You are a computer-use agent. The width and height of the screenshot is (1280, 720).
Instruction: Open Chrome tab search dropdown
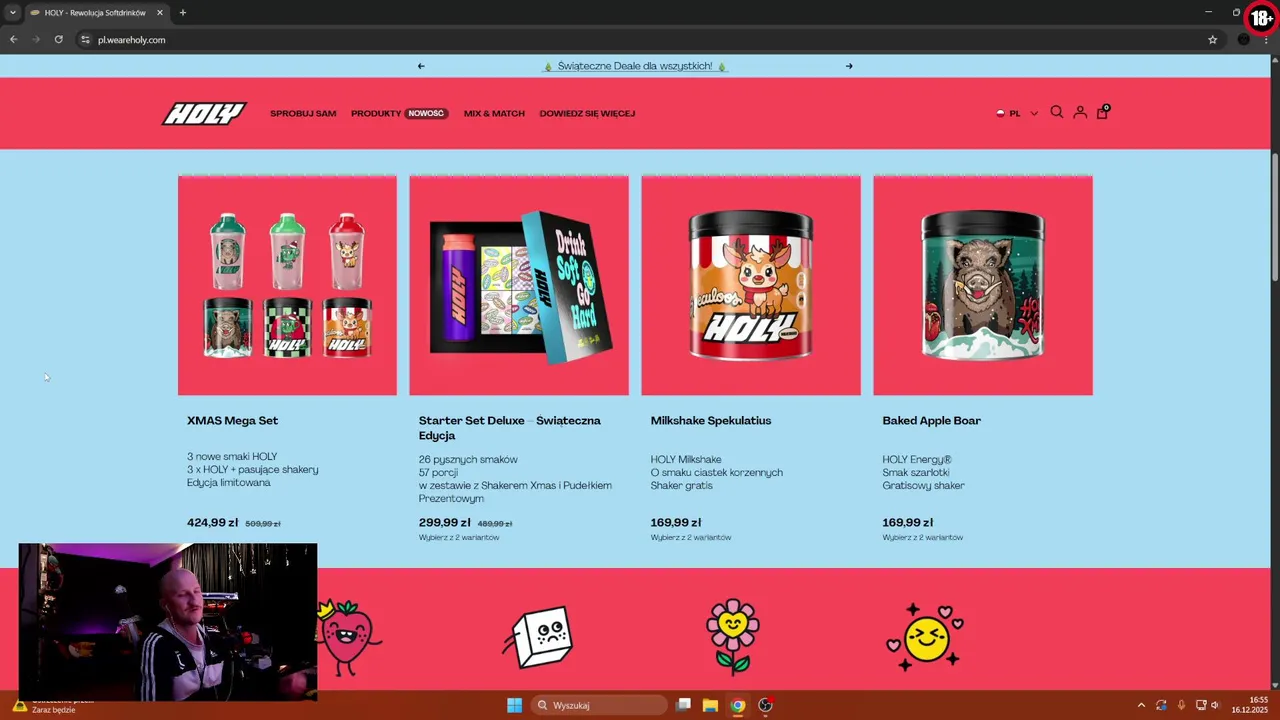12,13
